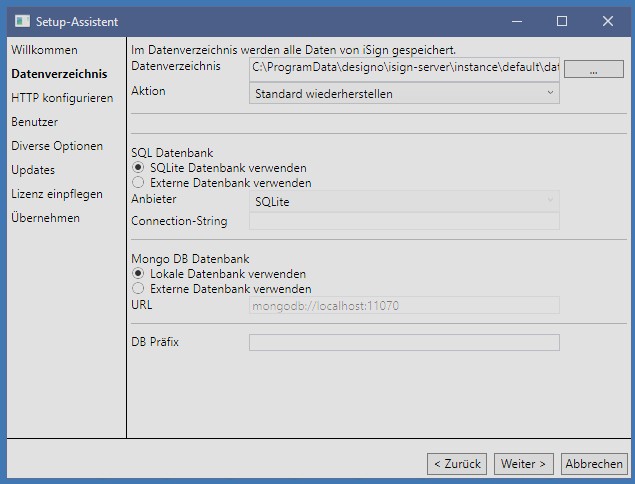Cancel setup with Abbrechen button

click(594, 463)
